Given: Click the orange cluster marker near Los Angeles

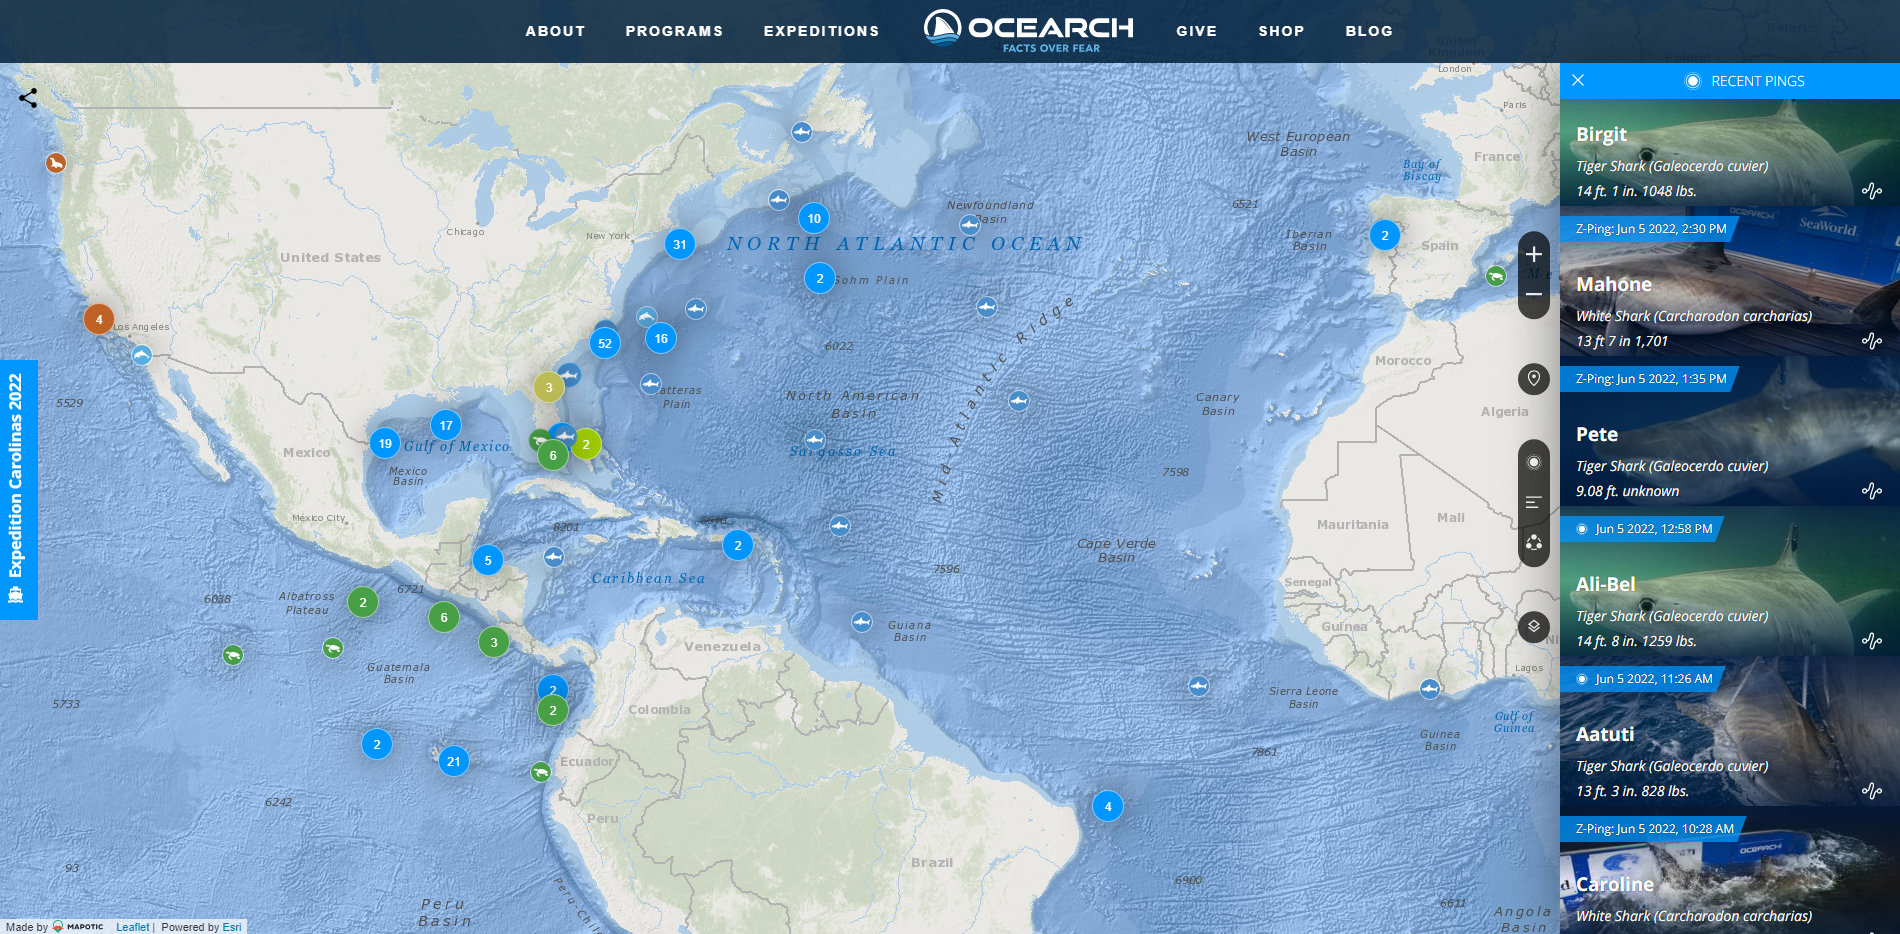Looking at the screenshot, I should click(x=99, y=319).
